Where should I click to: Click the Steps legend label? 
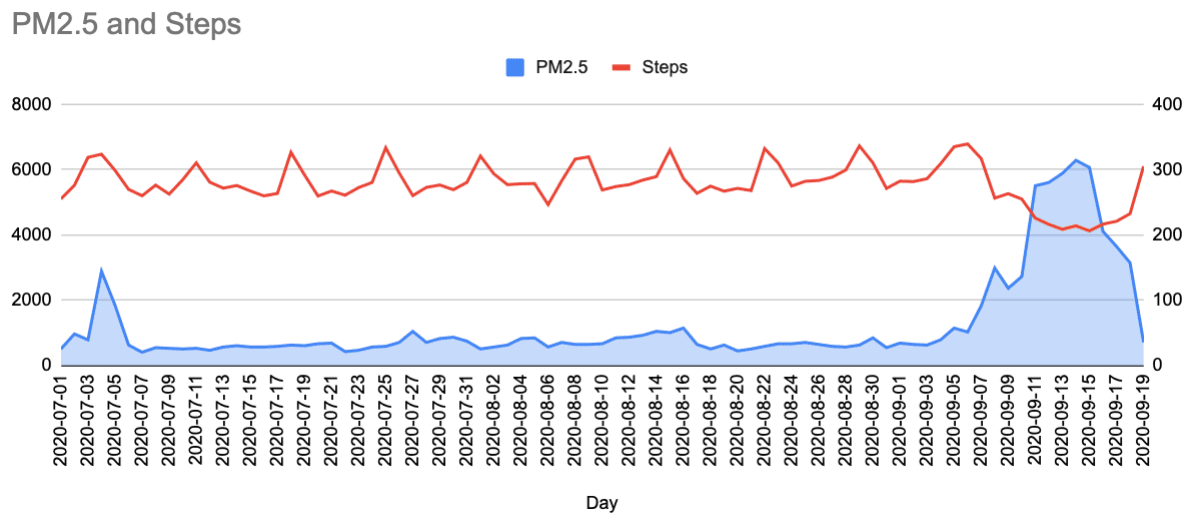[x=665, y=67]
